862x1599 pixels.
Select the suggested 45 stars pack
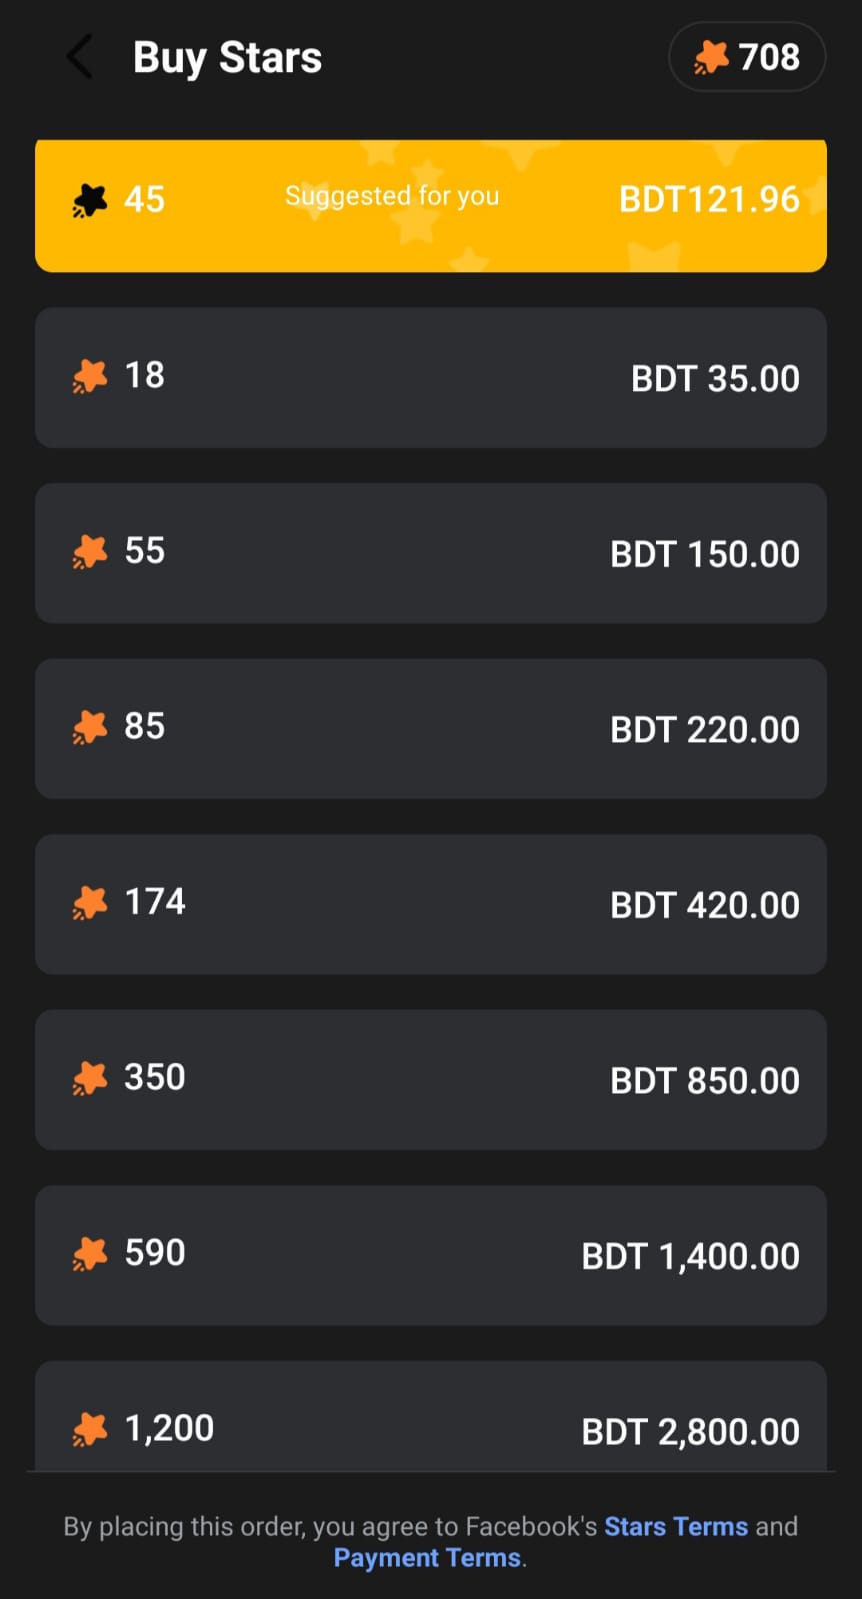(430, 205)
